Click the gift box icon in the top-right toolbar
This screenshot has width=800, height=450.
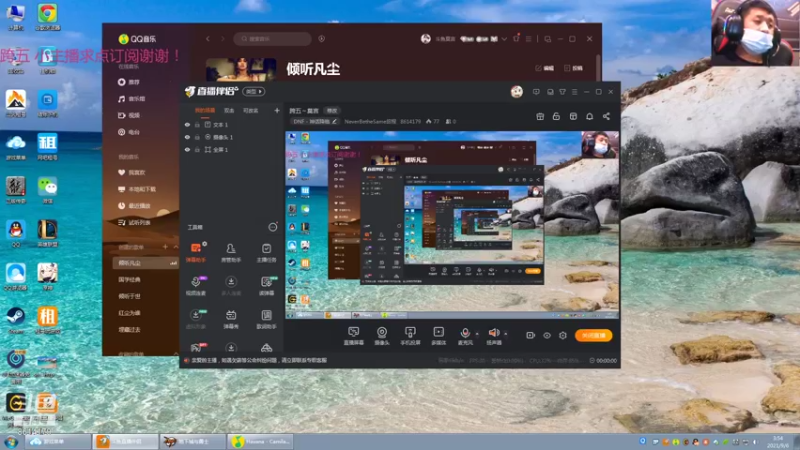click(540, 116)
